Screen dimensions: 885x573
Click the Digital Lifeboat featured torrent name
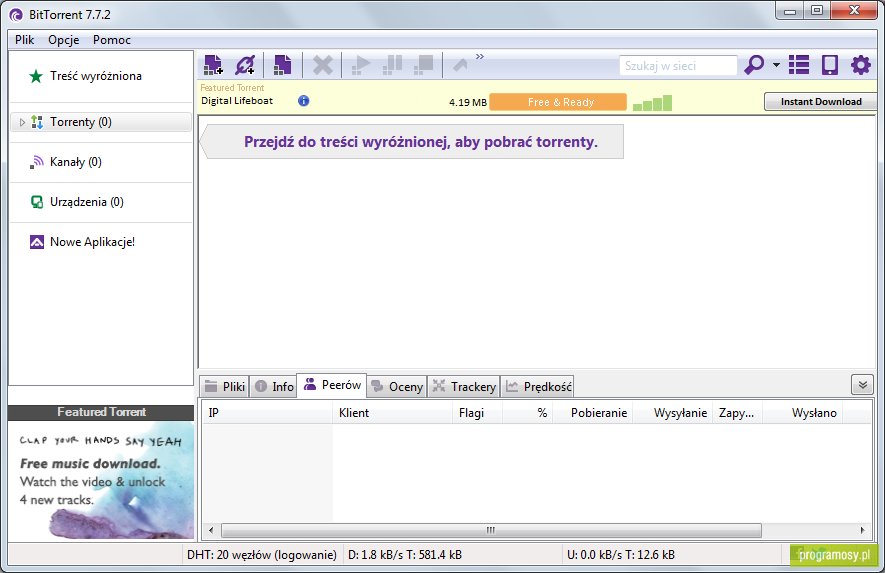237,100
